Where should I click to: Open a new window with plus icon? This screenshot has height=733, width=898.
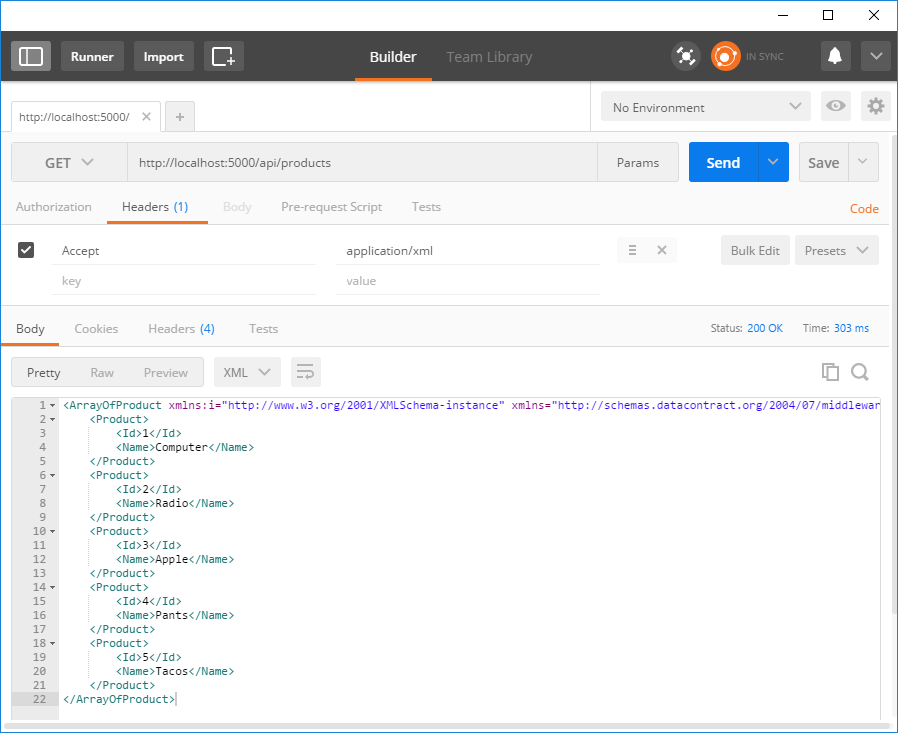pos(223,57)
